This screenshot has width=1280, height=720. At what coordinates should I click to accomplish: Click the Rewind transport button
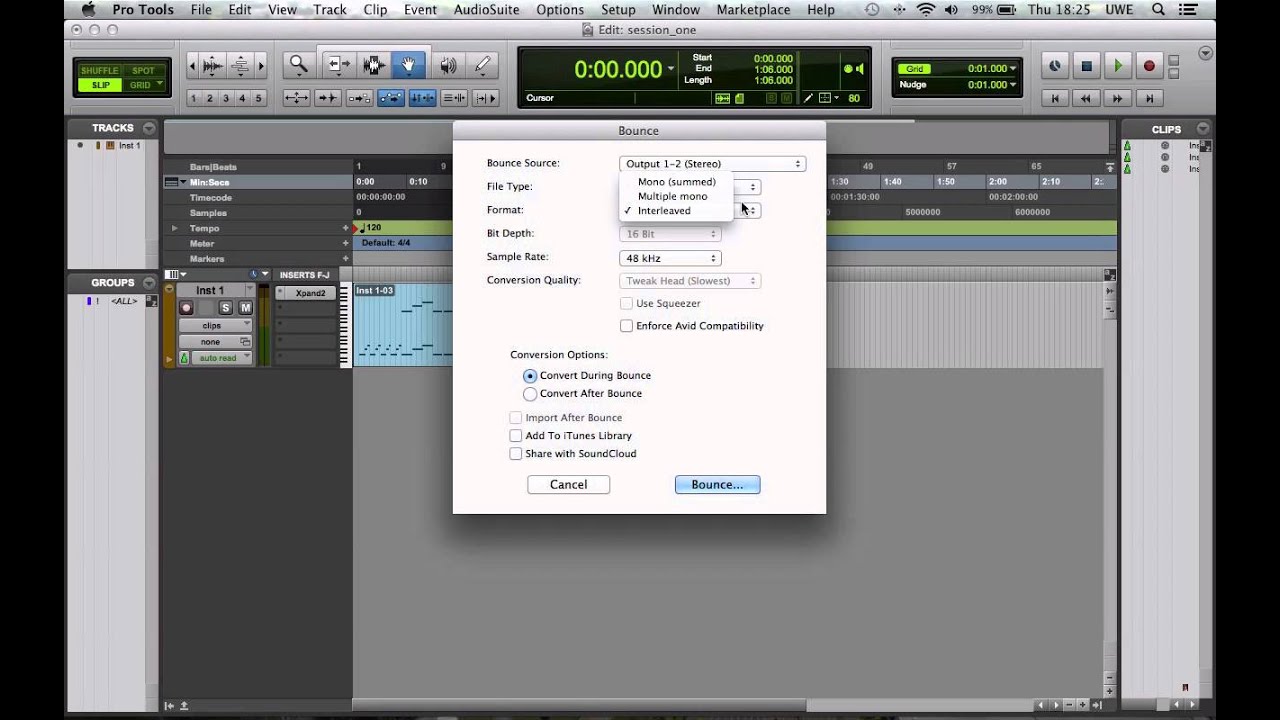1086,98
